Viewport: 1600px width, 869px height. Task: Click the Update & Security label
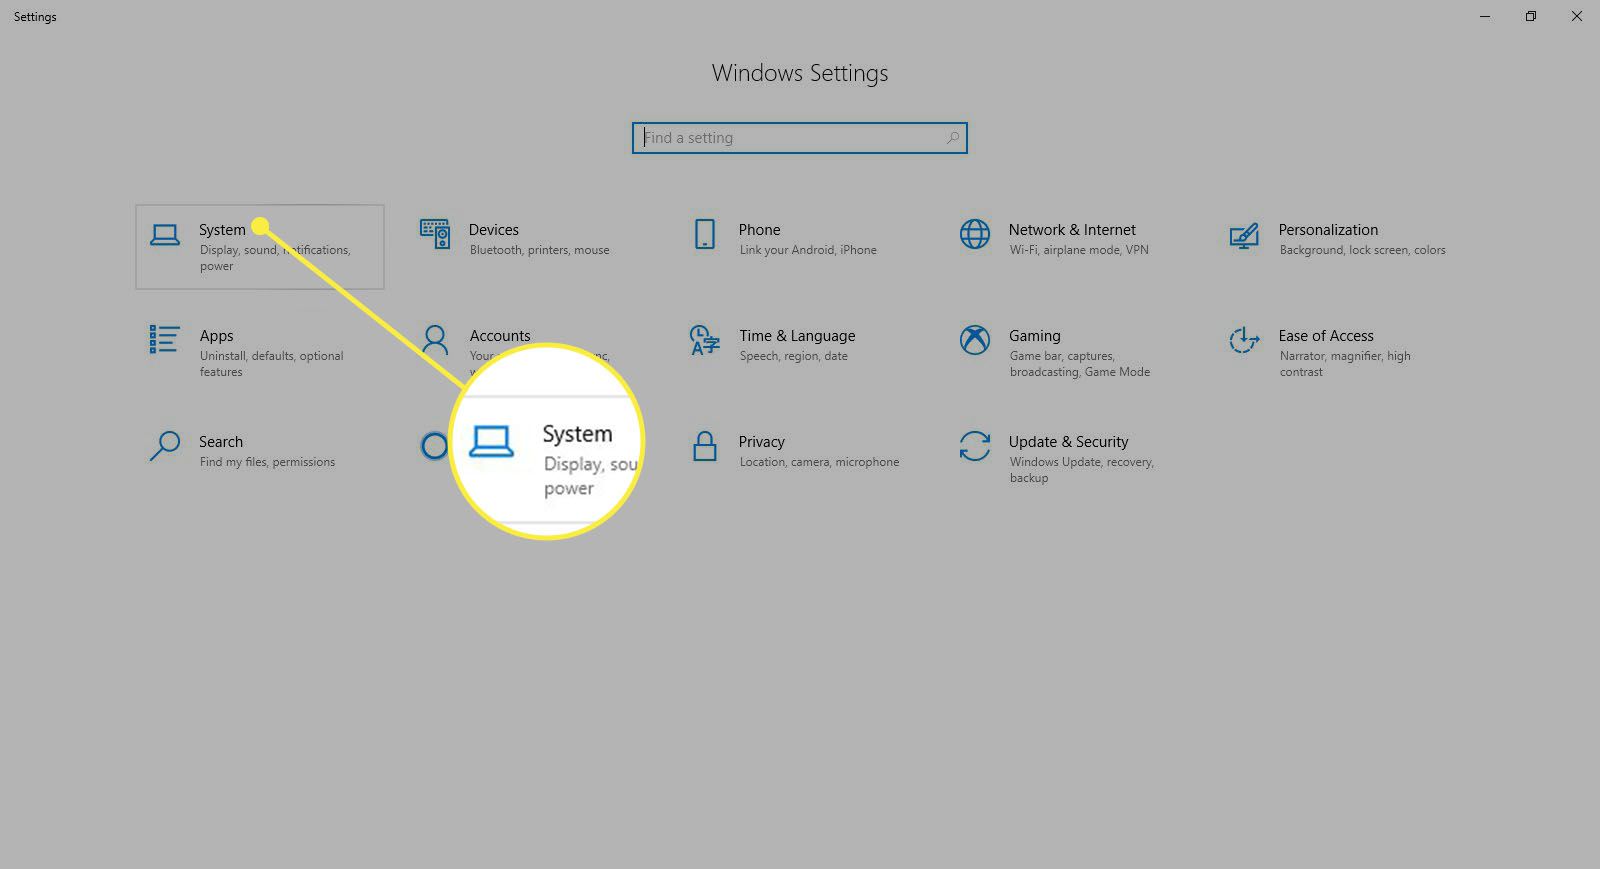pos(1068,442)
